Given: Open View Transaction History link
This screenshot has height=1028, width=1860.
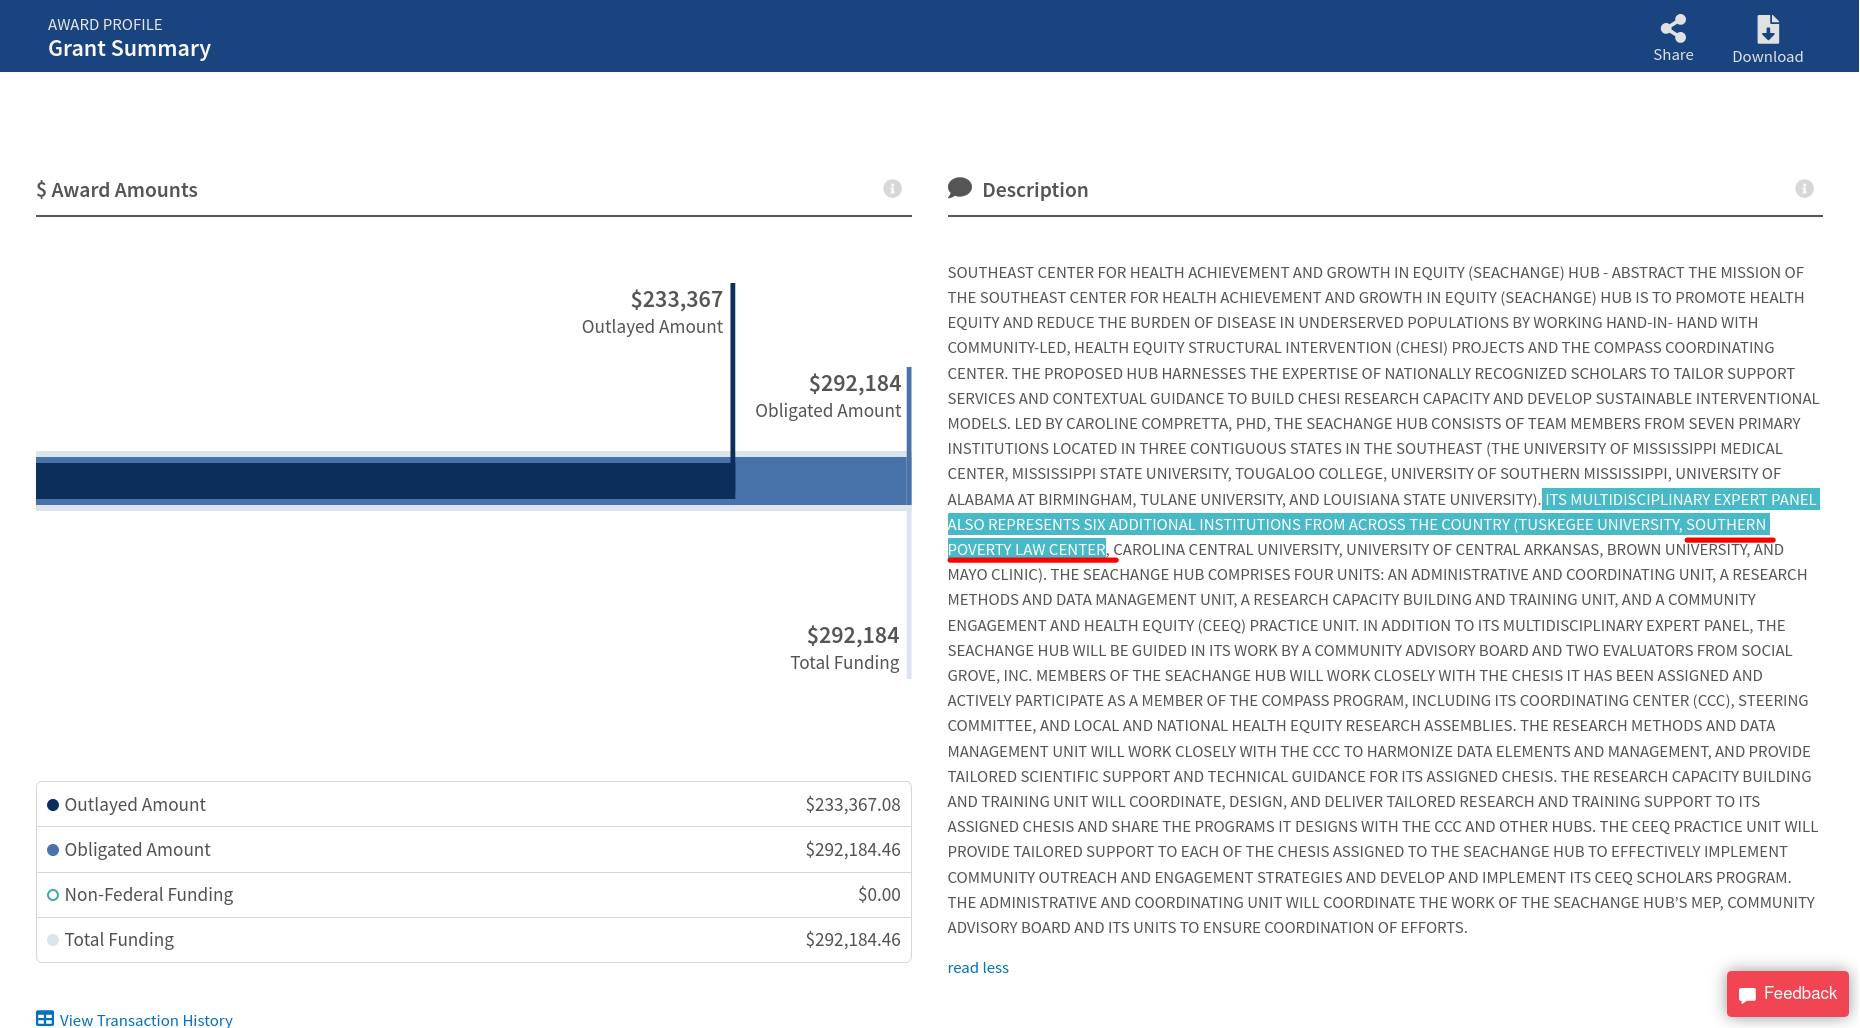Looking at the screenshot, I should point(146,1020).
